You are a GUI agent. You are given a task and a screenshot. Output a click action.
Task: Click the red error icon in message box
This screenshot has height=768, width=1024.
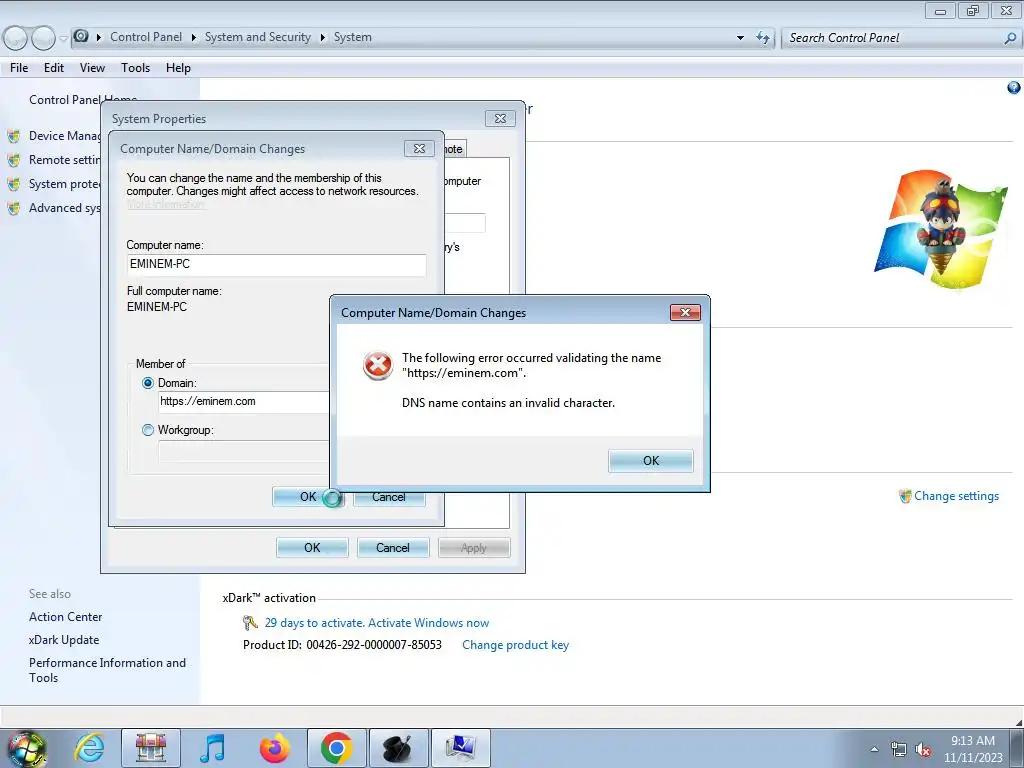coord(377,366)
